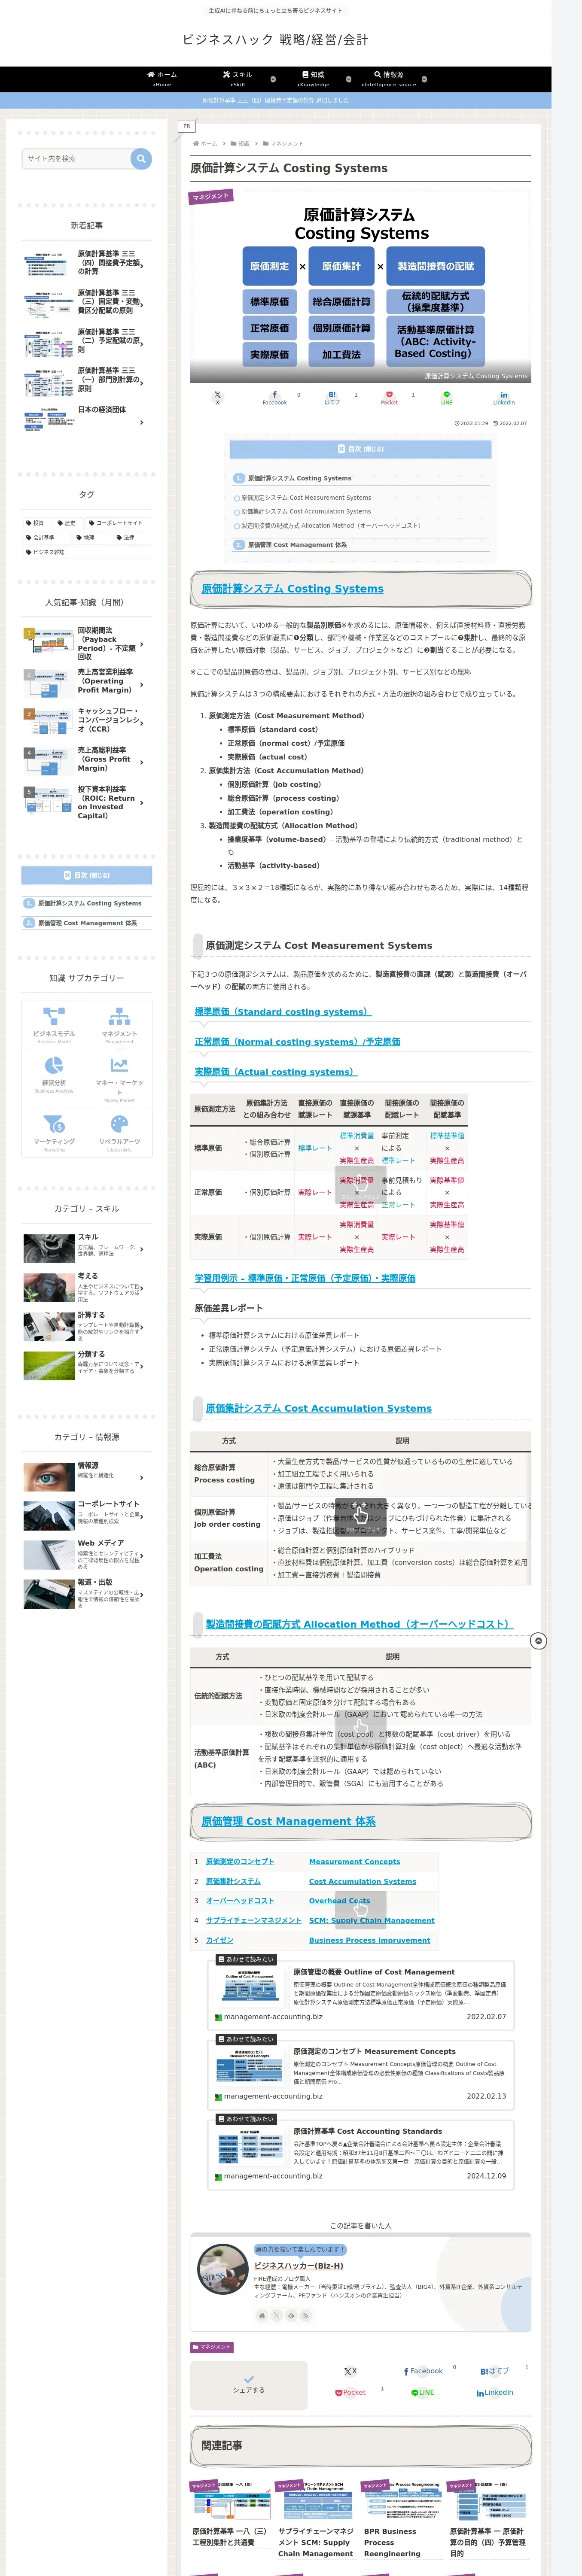This screenshot has width=582, height=2576.
Task: Share on X in bottom share section
Action: pos(350,2371)
